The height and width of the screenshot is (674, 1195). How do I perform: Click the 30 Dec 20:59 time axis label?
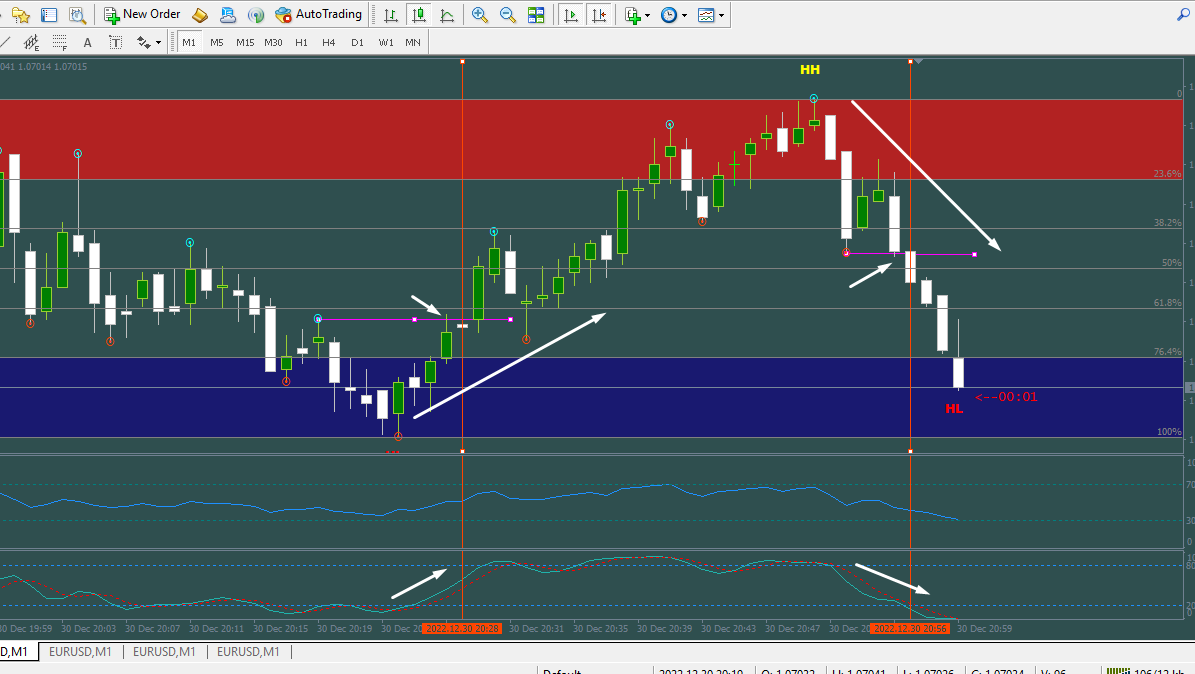pos(985,629)
